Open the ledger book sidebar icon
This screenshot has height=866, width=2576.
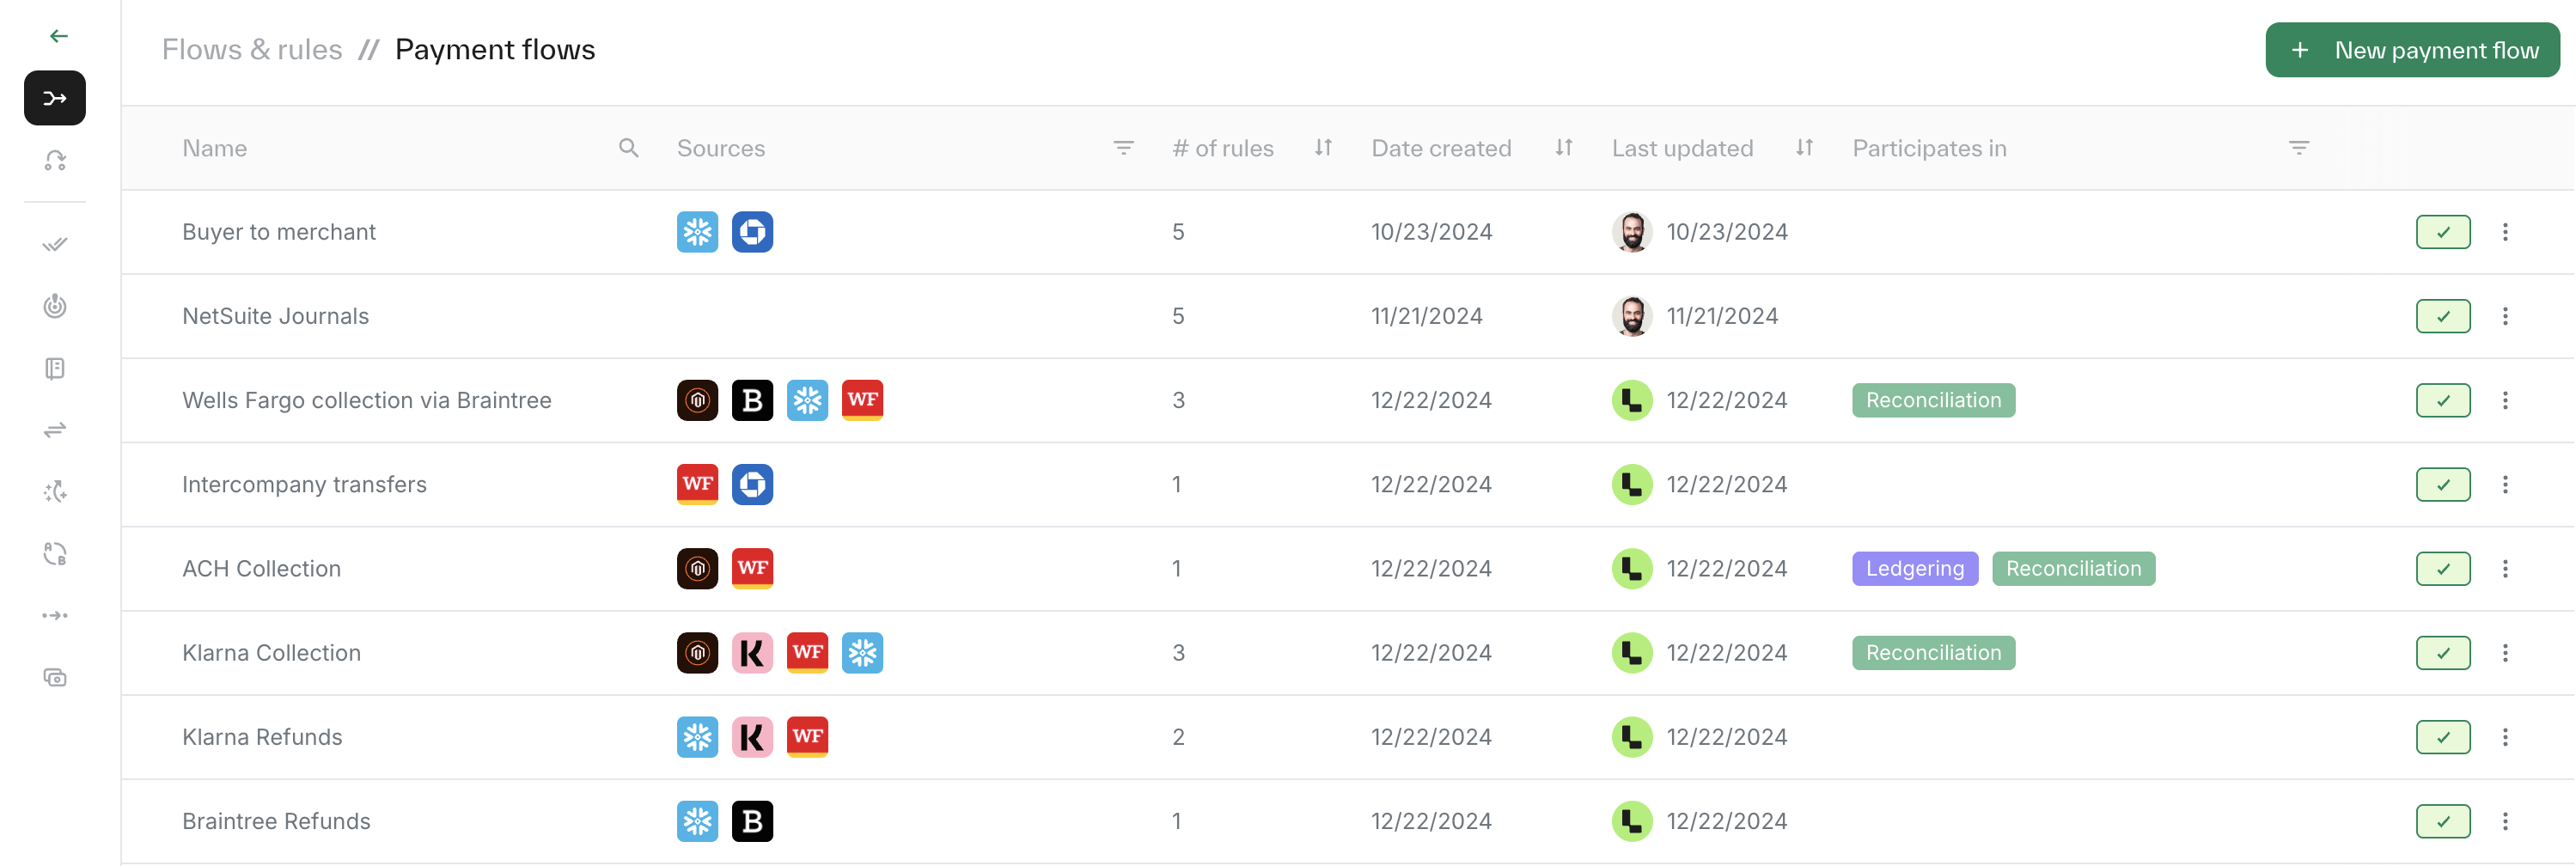pyautogui.click(x=55, y=368)
